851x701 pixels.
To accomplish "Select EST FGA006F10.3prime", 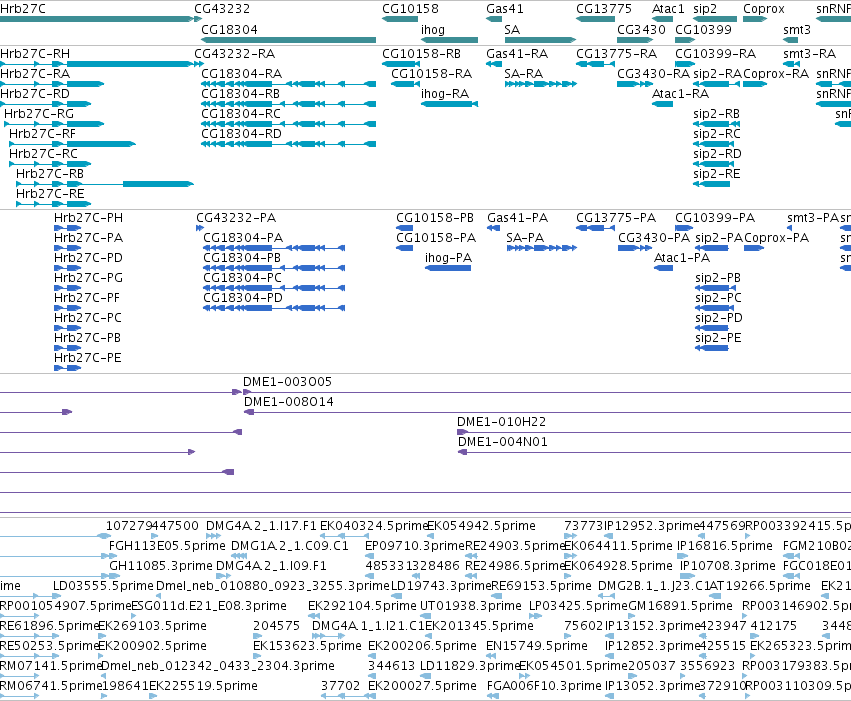I will click(x=544, y=686).
